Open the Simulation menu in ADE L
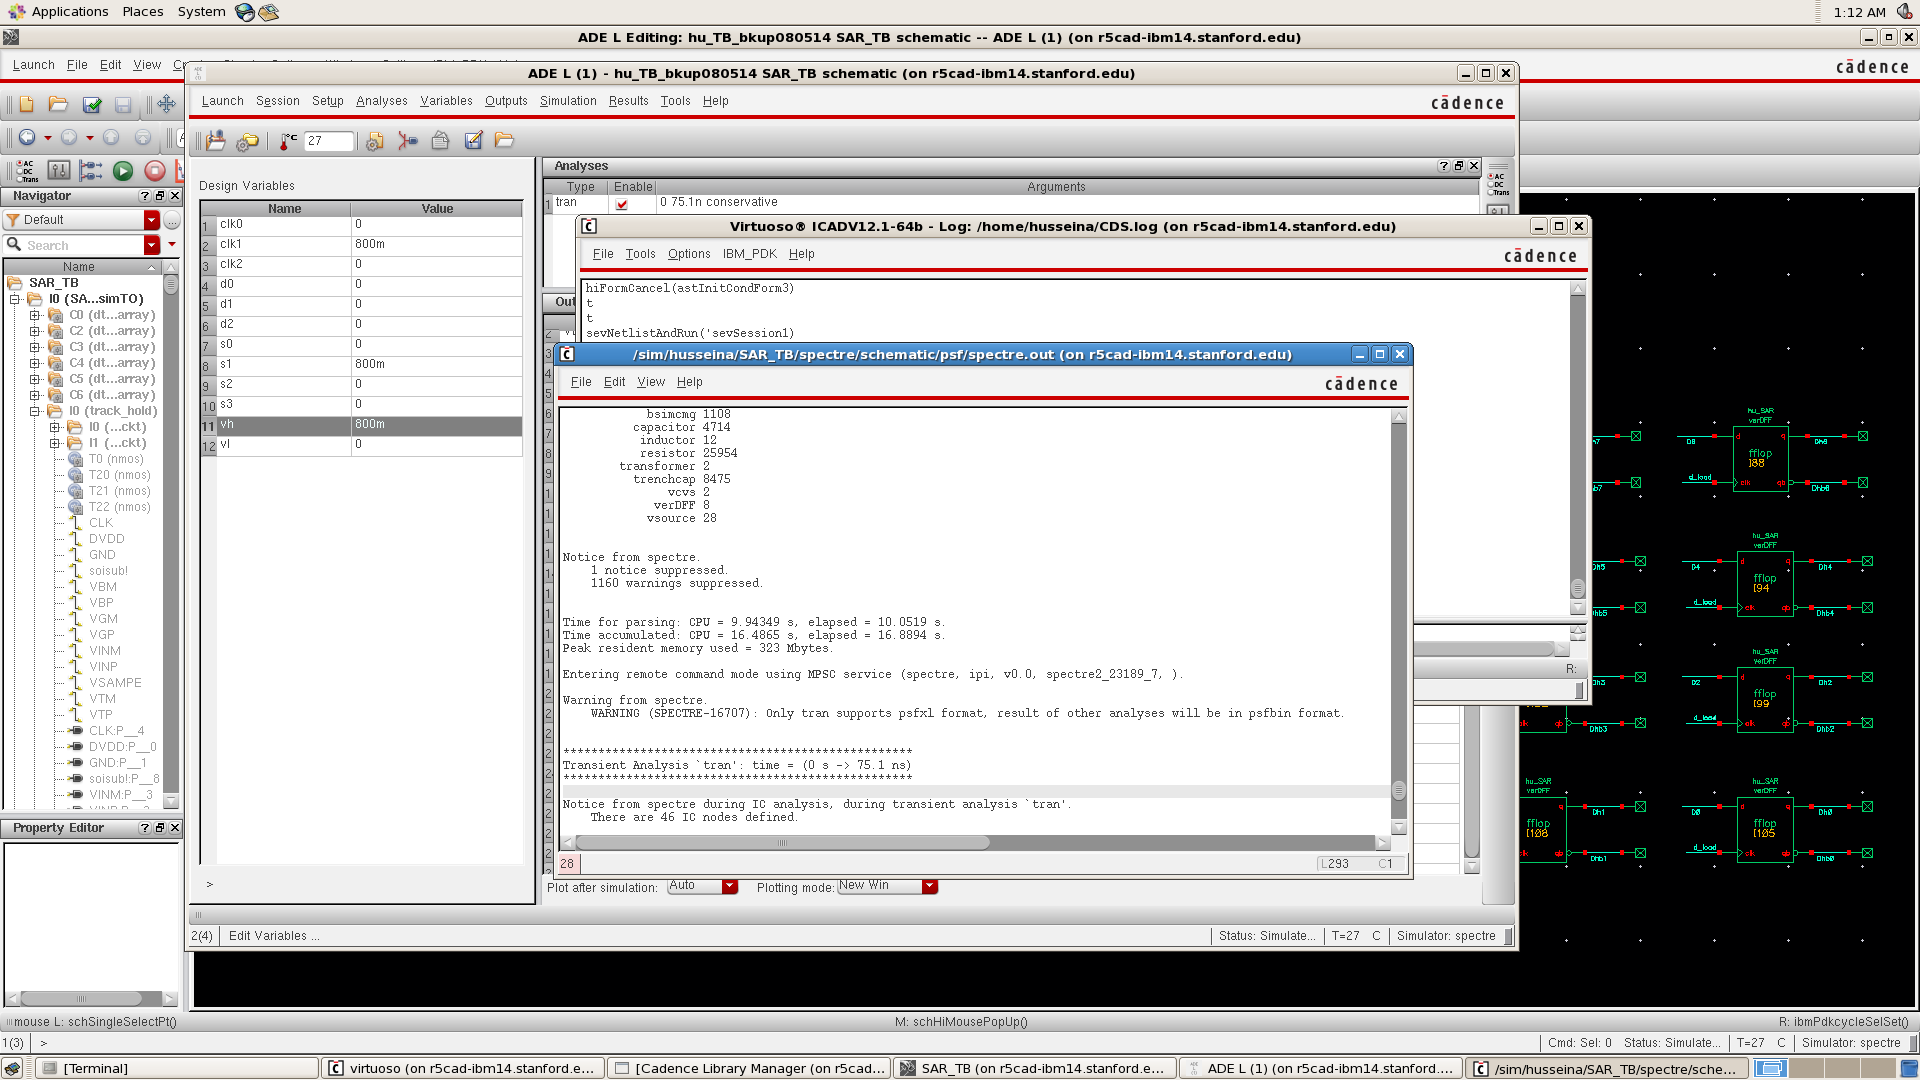The image size is (1920, 1080). pyautogui.click(x=568, y=101)
